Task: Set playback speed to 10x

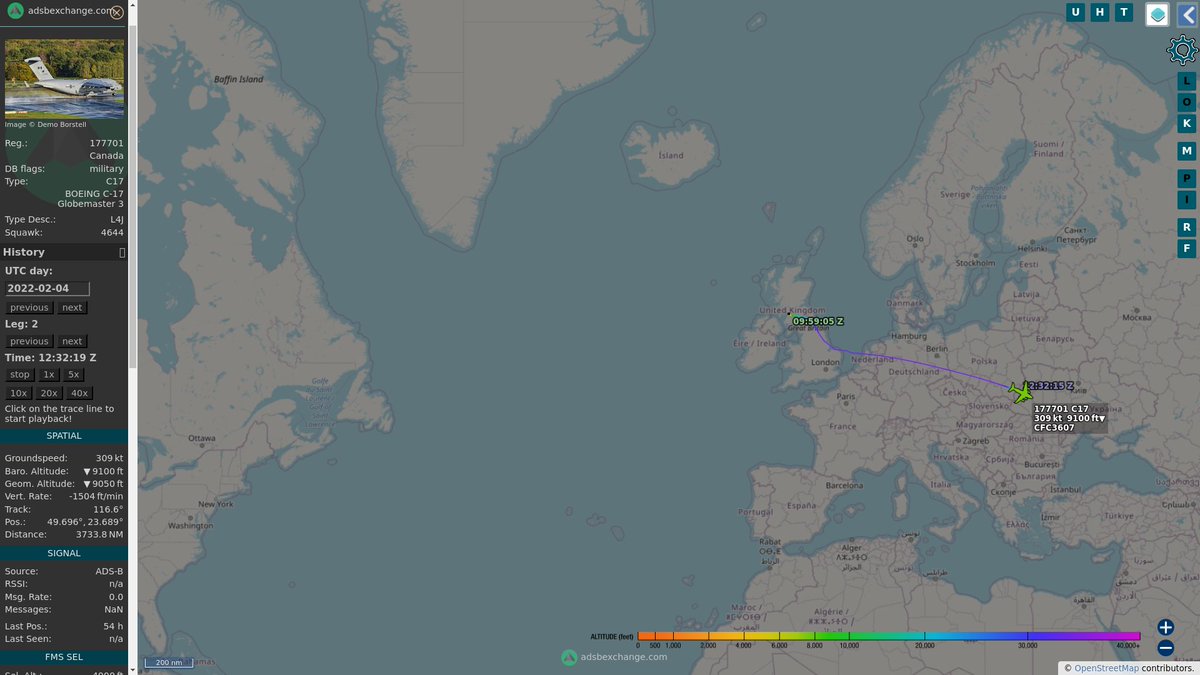Action: 19,393
